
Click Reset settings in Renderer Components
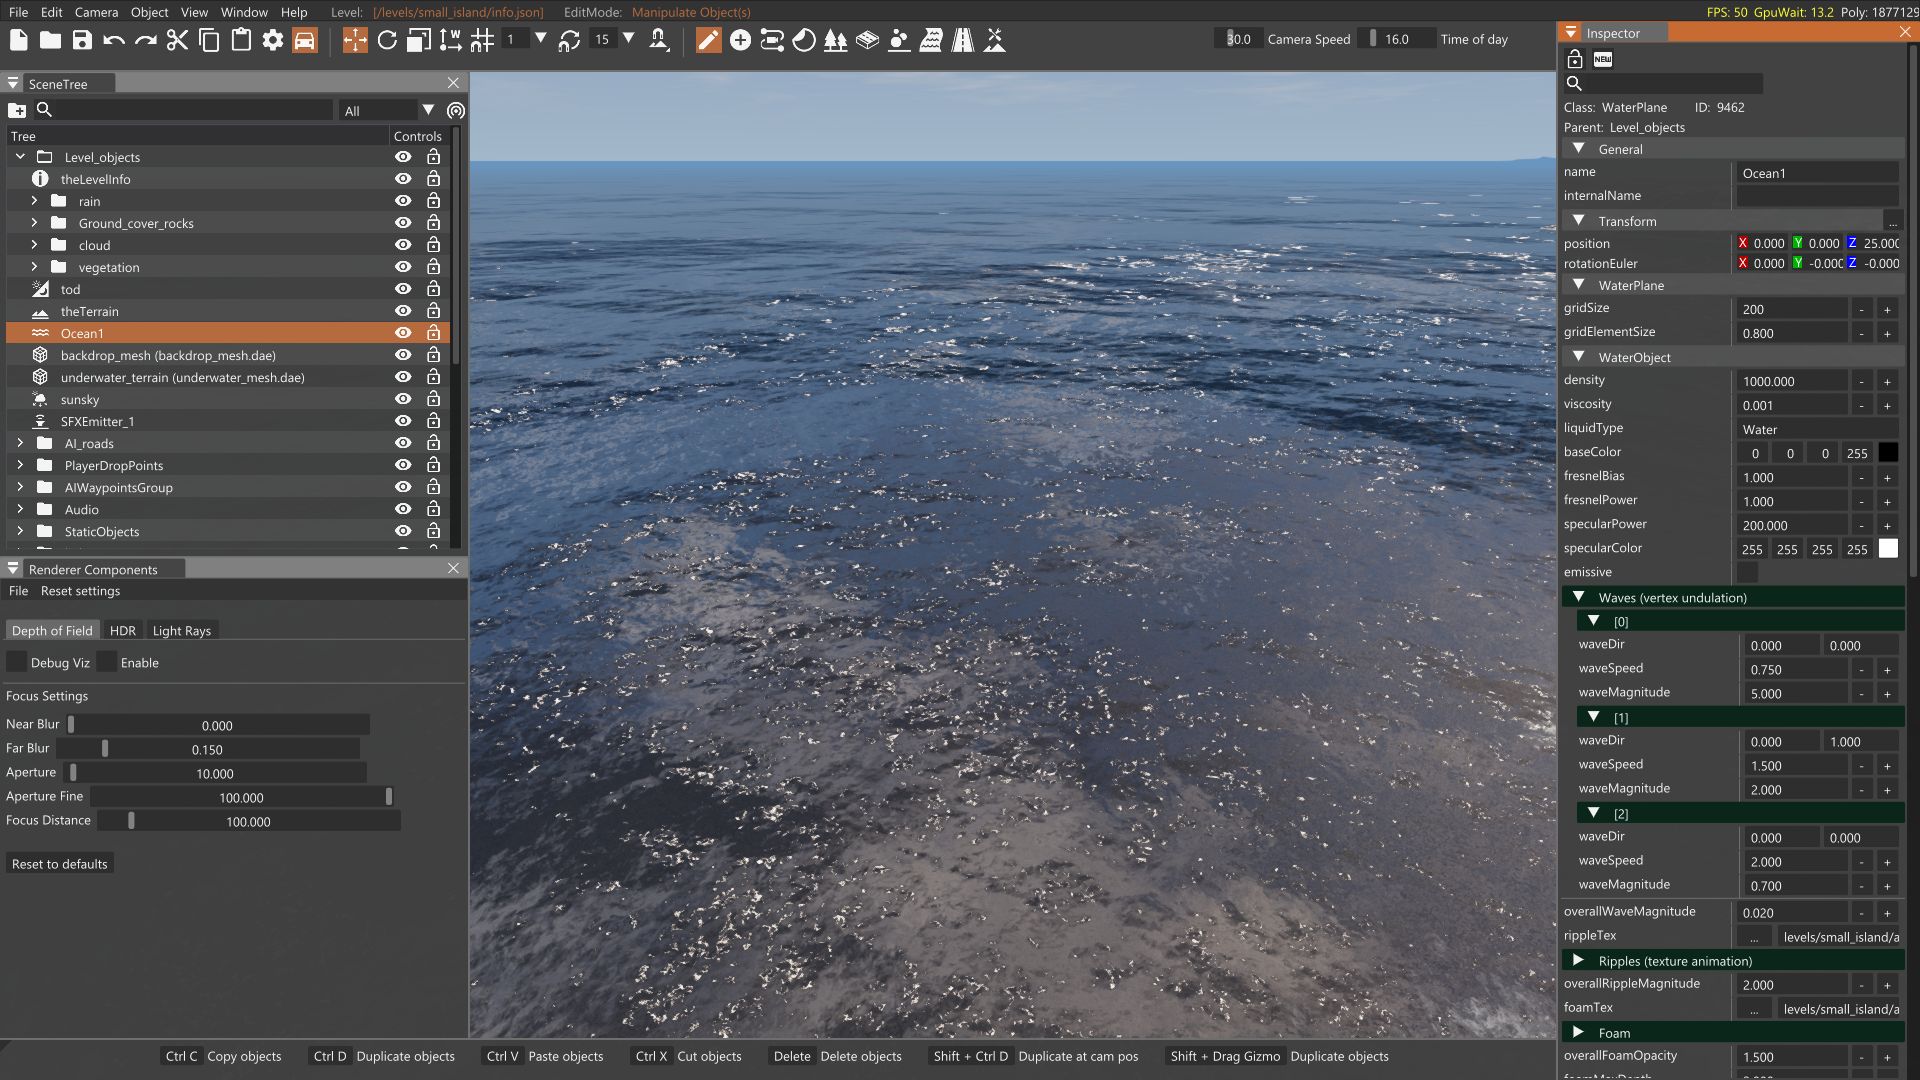(x=80, y=591)
